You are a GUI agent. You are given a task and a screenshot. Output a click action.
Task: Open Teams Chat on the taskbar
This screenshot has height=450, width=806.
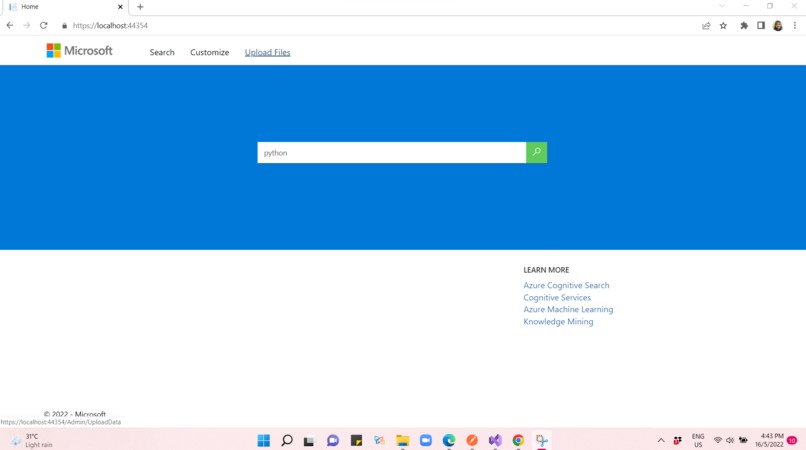click(333, 441)
